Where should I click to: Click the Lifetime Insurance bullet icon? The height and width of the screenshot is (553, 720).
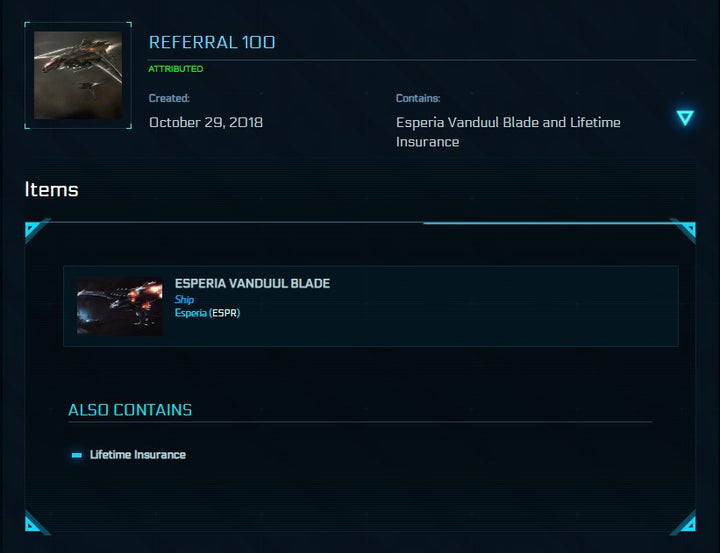pyautogui.click(x=77, y=455)
